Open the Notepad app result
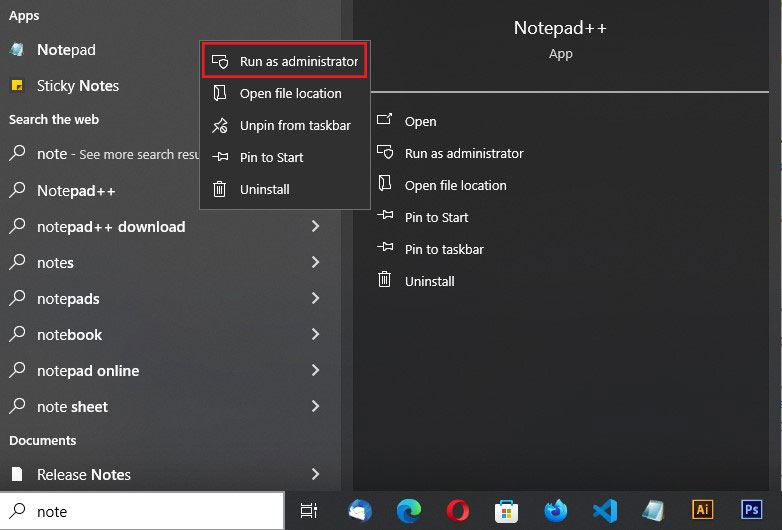 pos(100,50)
